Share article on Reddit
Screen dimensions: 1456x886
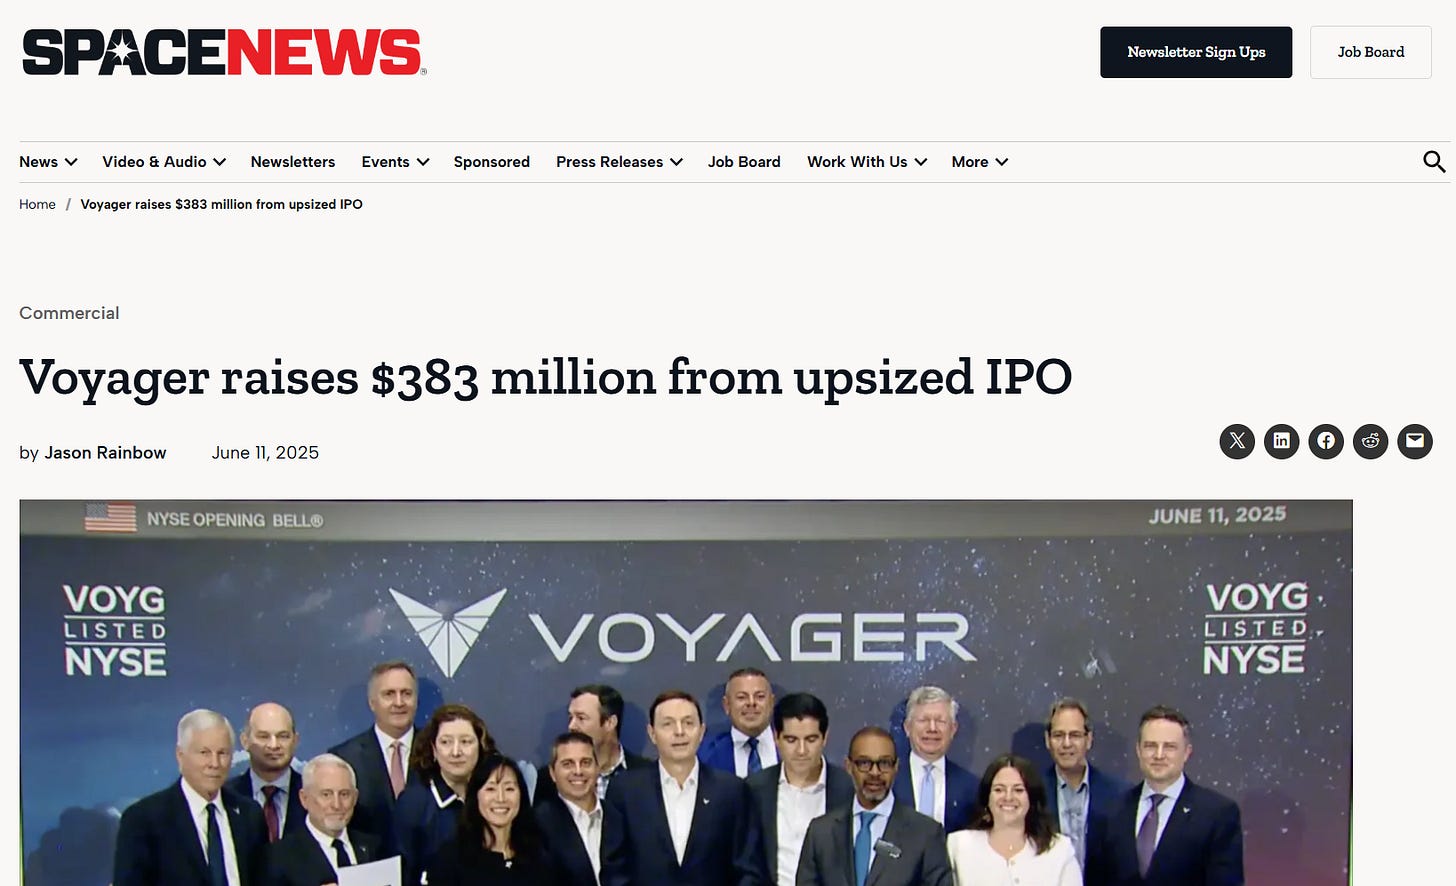tap(1370, 441)
